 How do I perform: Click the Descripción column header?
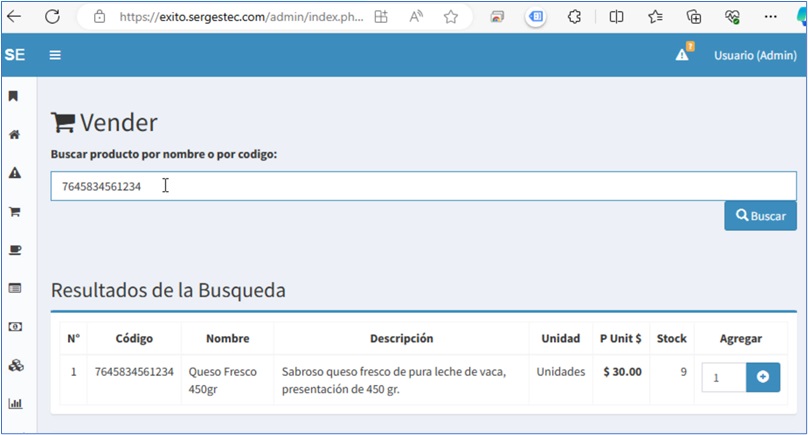pyautogui.click(x=401, y=339)
